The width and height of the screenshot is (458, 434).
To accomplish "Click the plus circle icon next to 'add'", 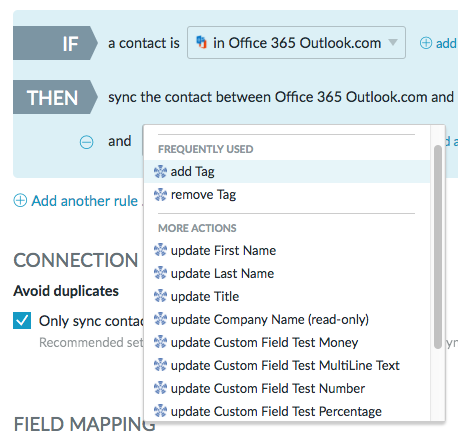I will pos(426,43).
